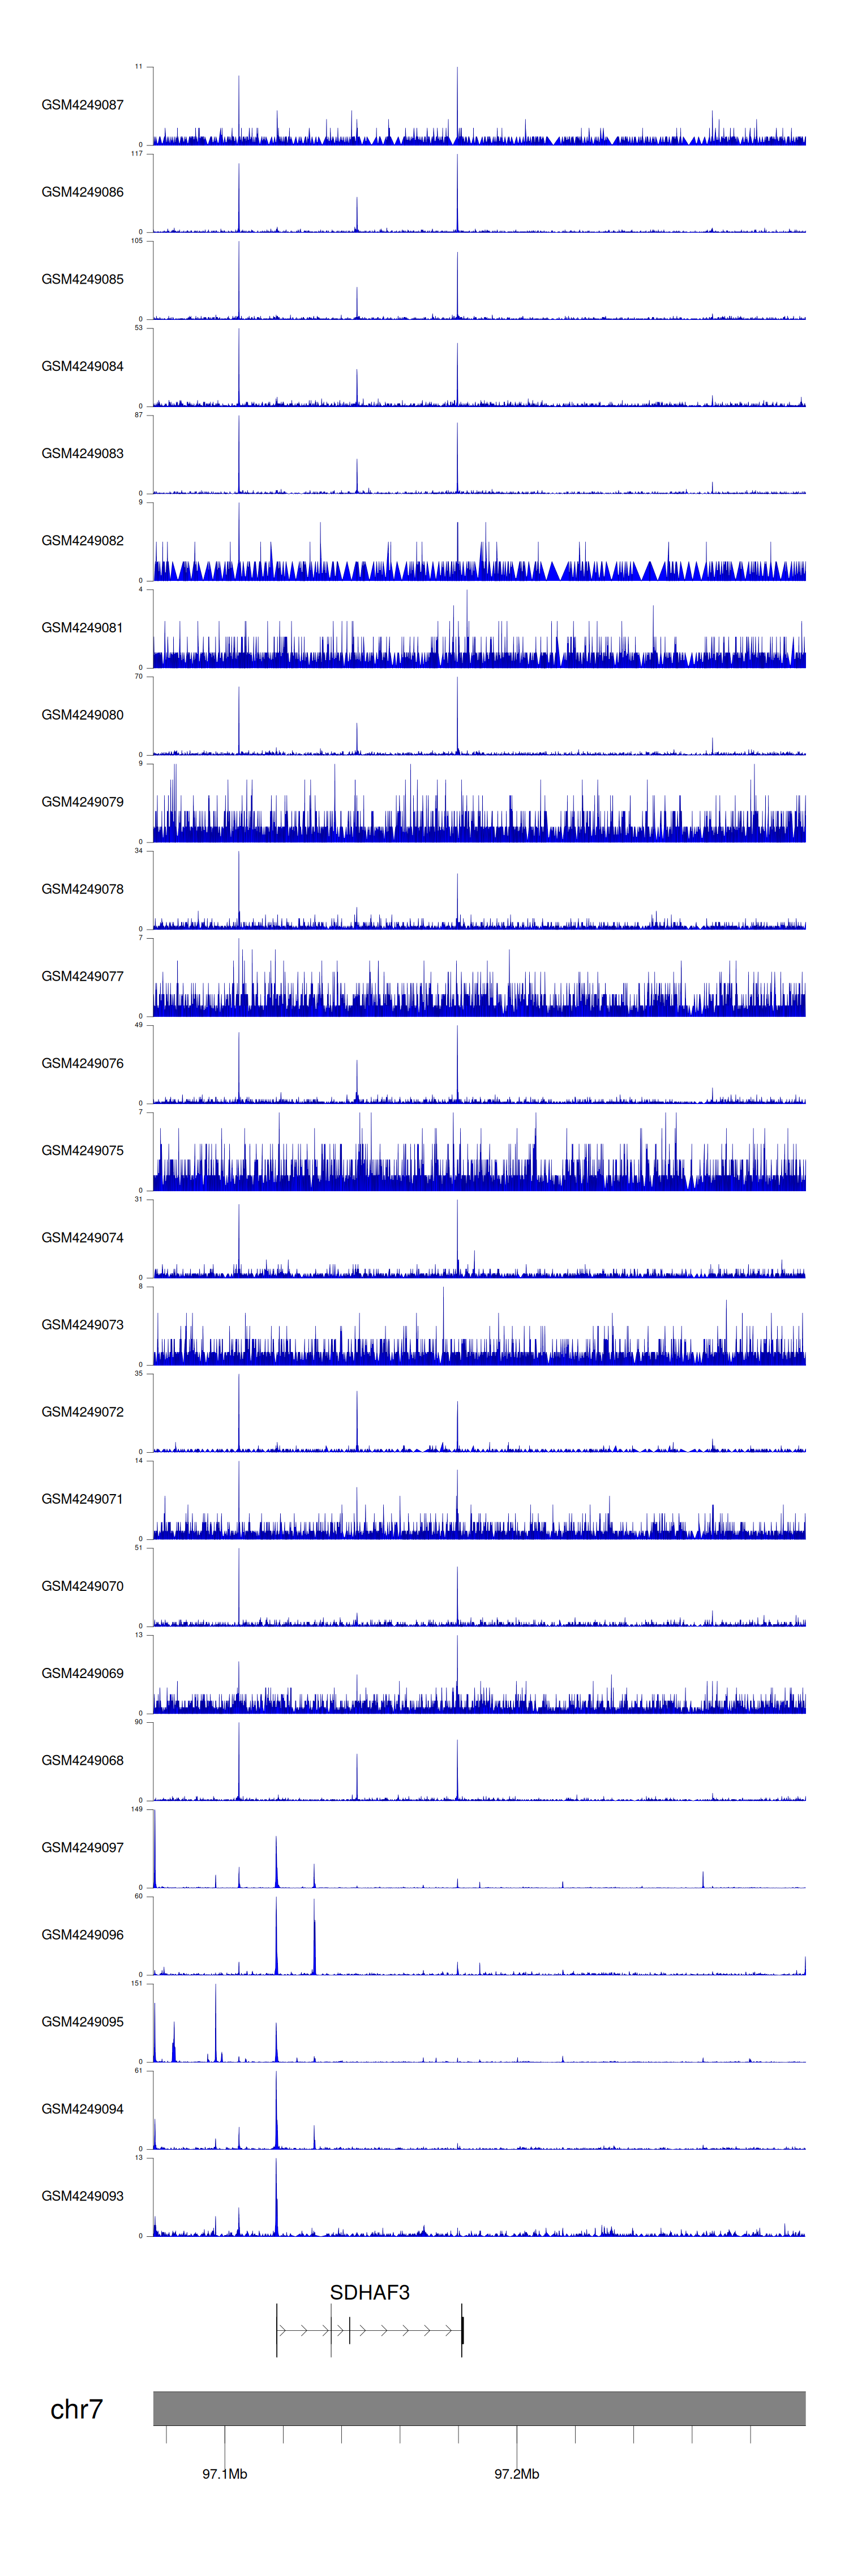Click the gray chr7 ideogram bar
The width and height of the screenshot is (849, 2576).
pyautogui.click(x=478, y=2408)
